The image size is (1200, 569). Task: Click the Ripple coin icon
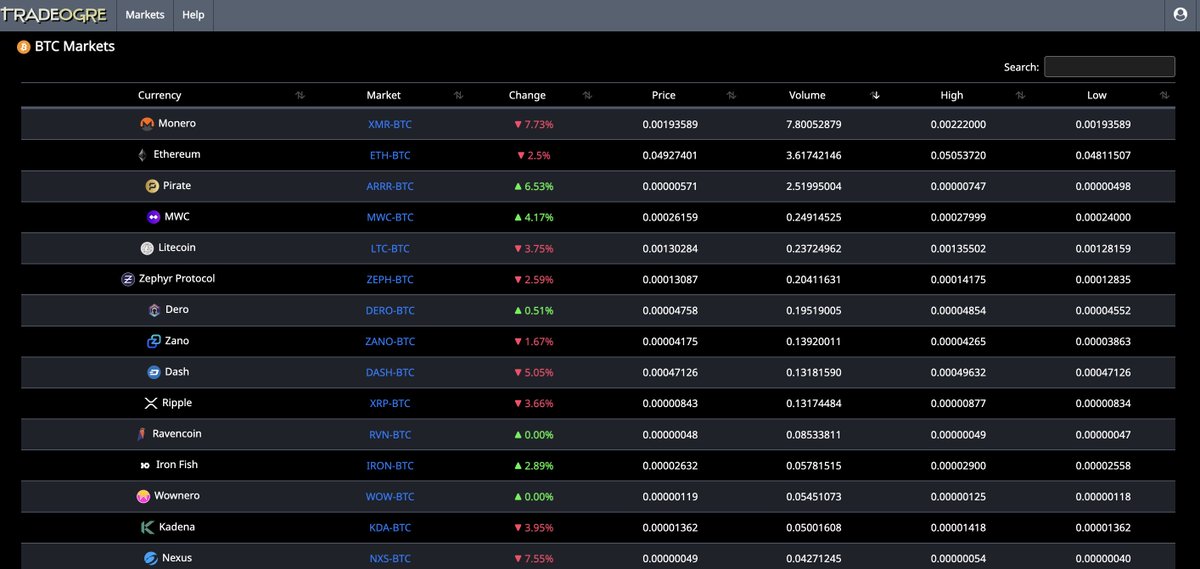(x=151, y=403)
